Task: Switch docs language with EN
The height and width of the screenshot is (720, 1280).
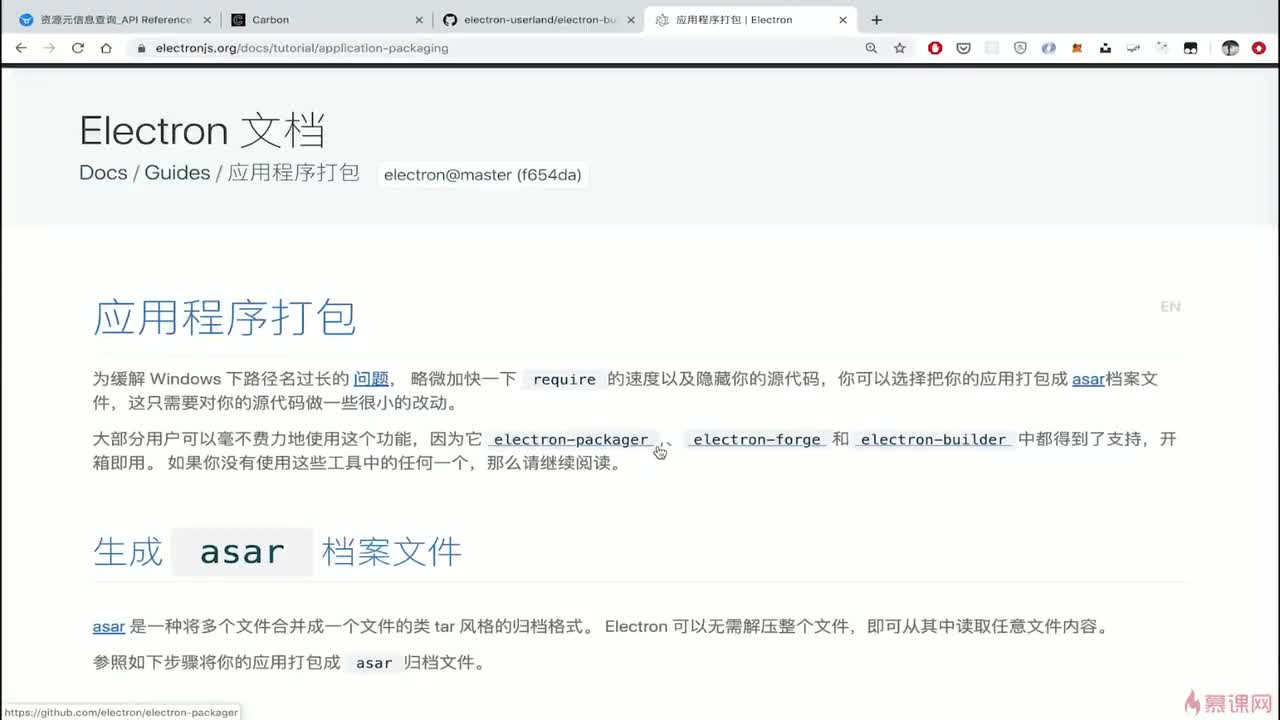Action: tap(1170, 307)
